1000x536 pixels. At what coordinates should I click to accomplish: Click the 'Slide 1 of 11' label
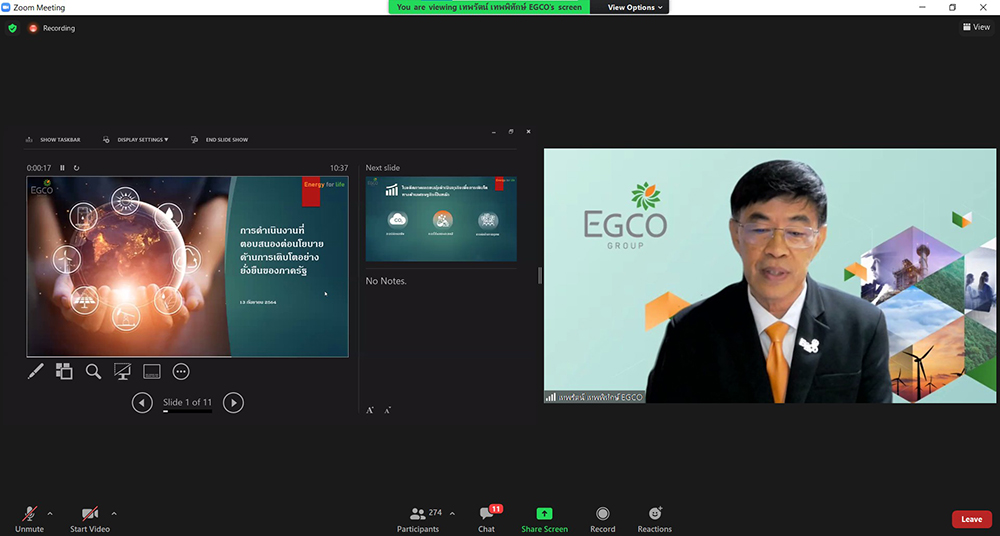pos(188,402)
